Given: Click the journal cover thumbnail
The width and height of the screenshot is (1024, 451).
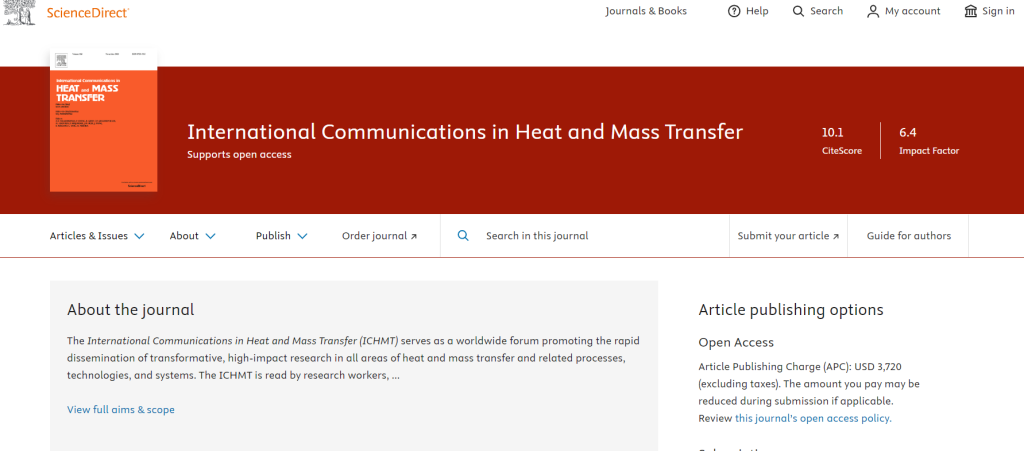Looking at the screenshot, I should (x=104, y=120).
